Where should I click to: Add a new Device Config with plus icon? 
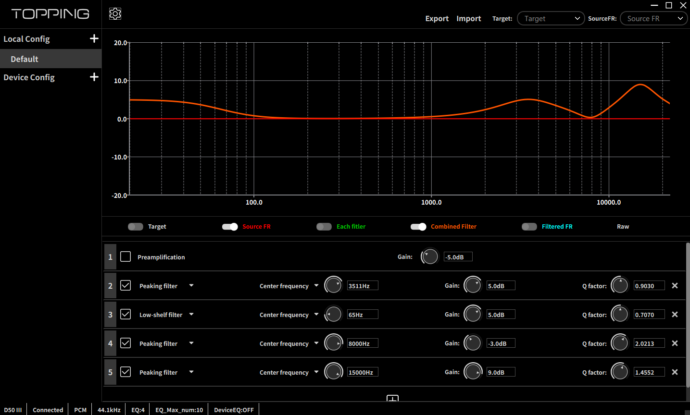[94, 77]
